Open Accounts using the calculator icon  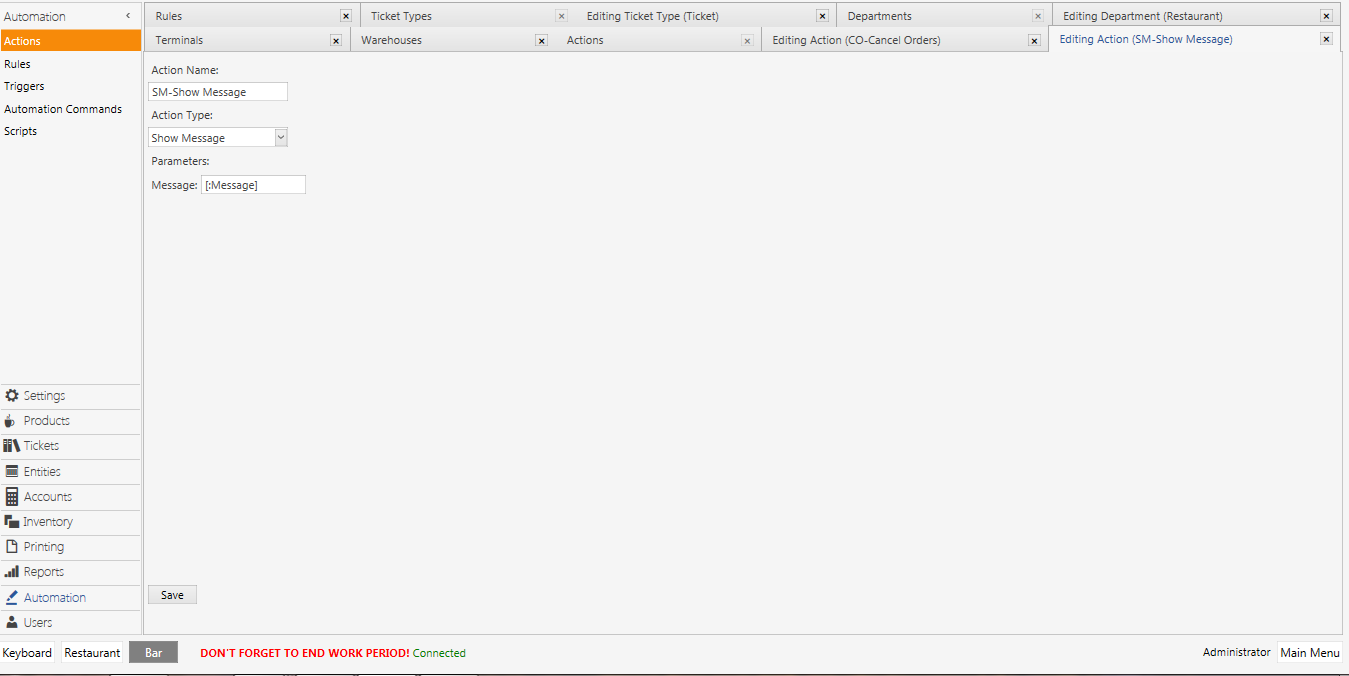point(12,497)
